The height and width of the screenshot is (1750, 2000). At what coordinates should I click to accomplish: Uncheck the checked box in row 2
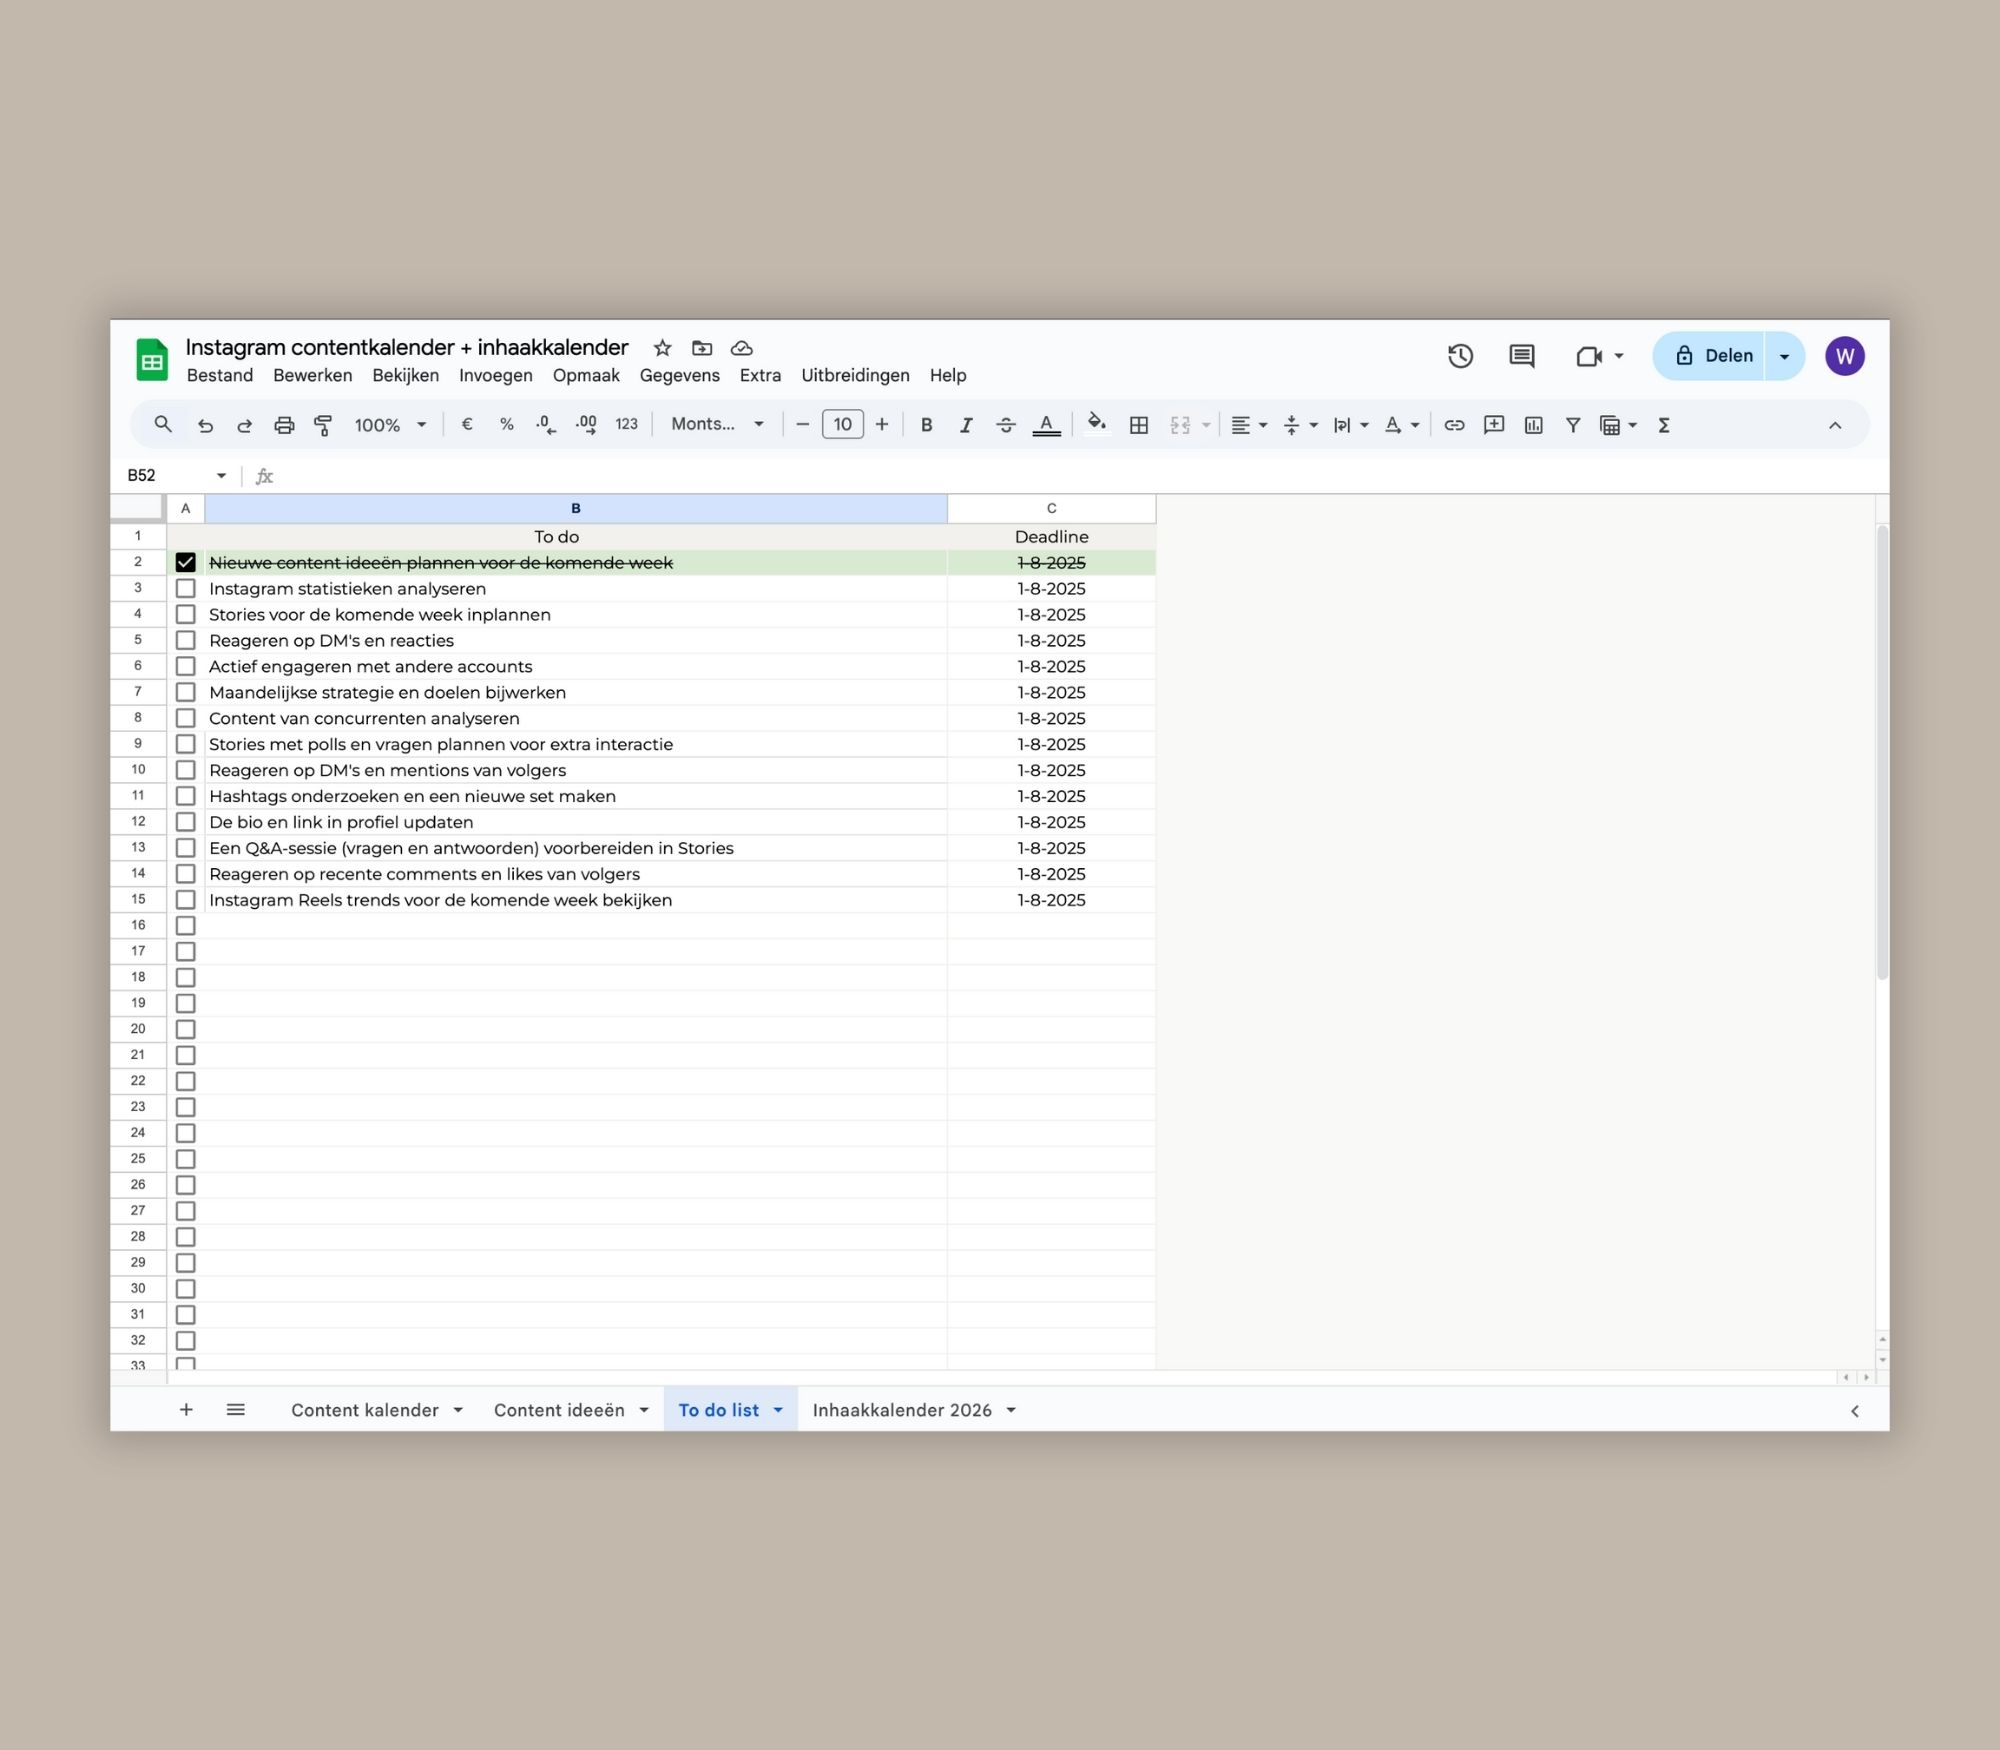(185, 563)
